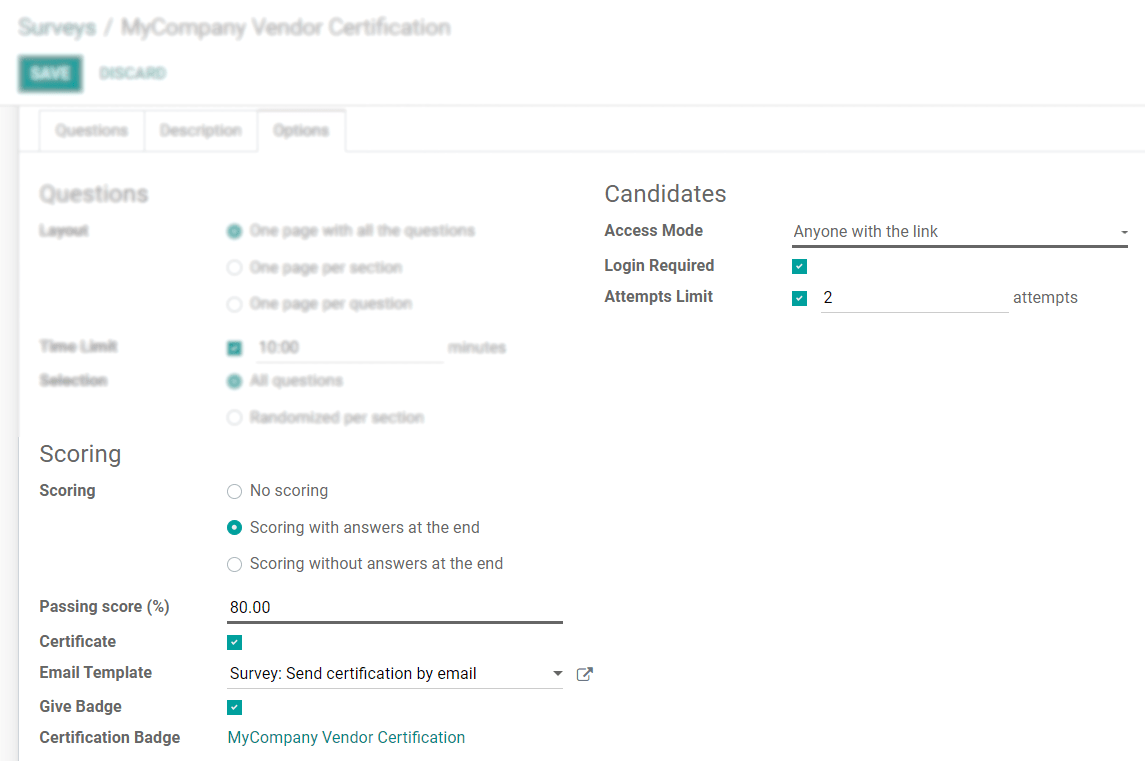Open MyCompany Vendor Certification badge link
The image size is (1145, 761).
click(346, 738)
